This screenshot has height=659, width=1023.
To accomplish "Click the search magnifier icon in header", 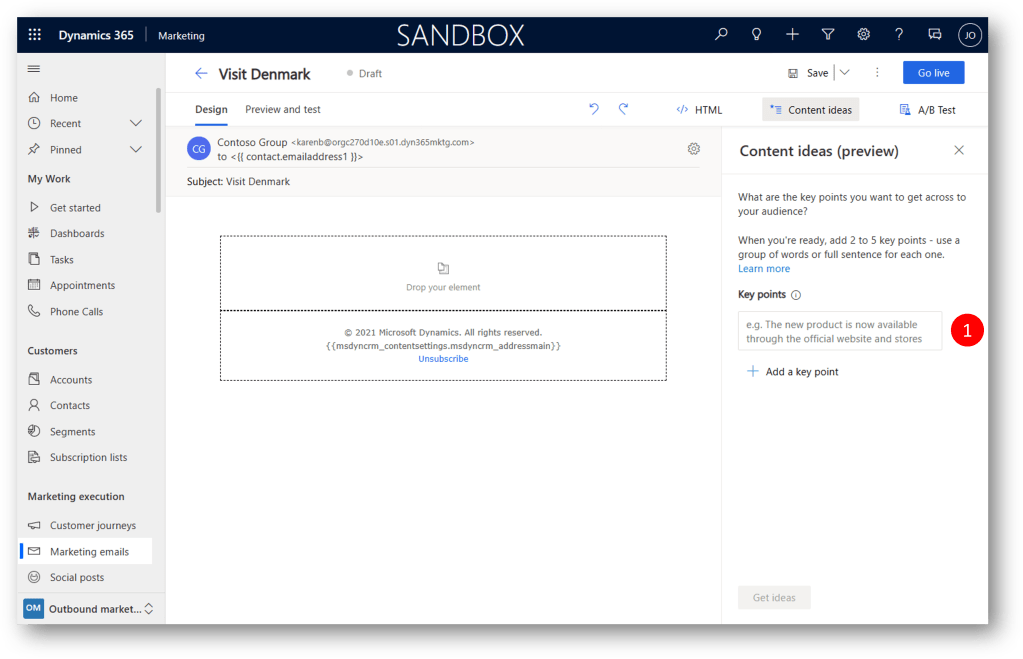I will click(721, 35).
